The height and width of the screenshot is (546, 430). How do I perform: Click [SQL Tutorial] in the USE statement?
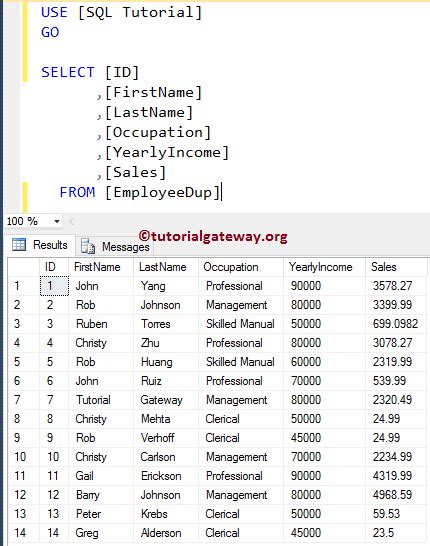click(x=140, y=13)
